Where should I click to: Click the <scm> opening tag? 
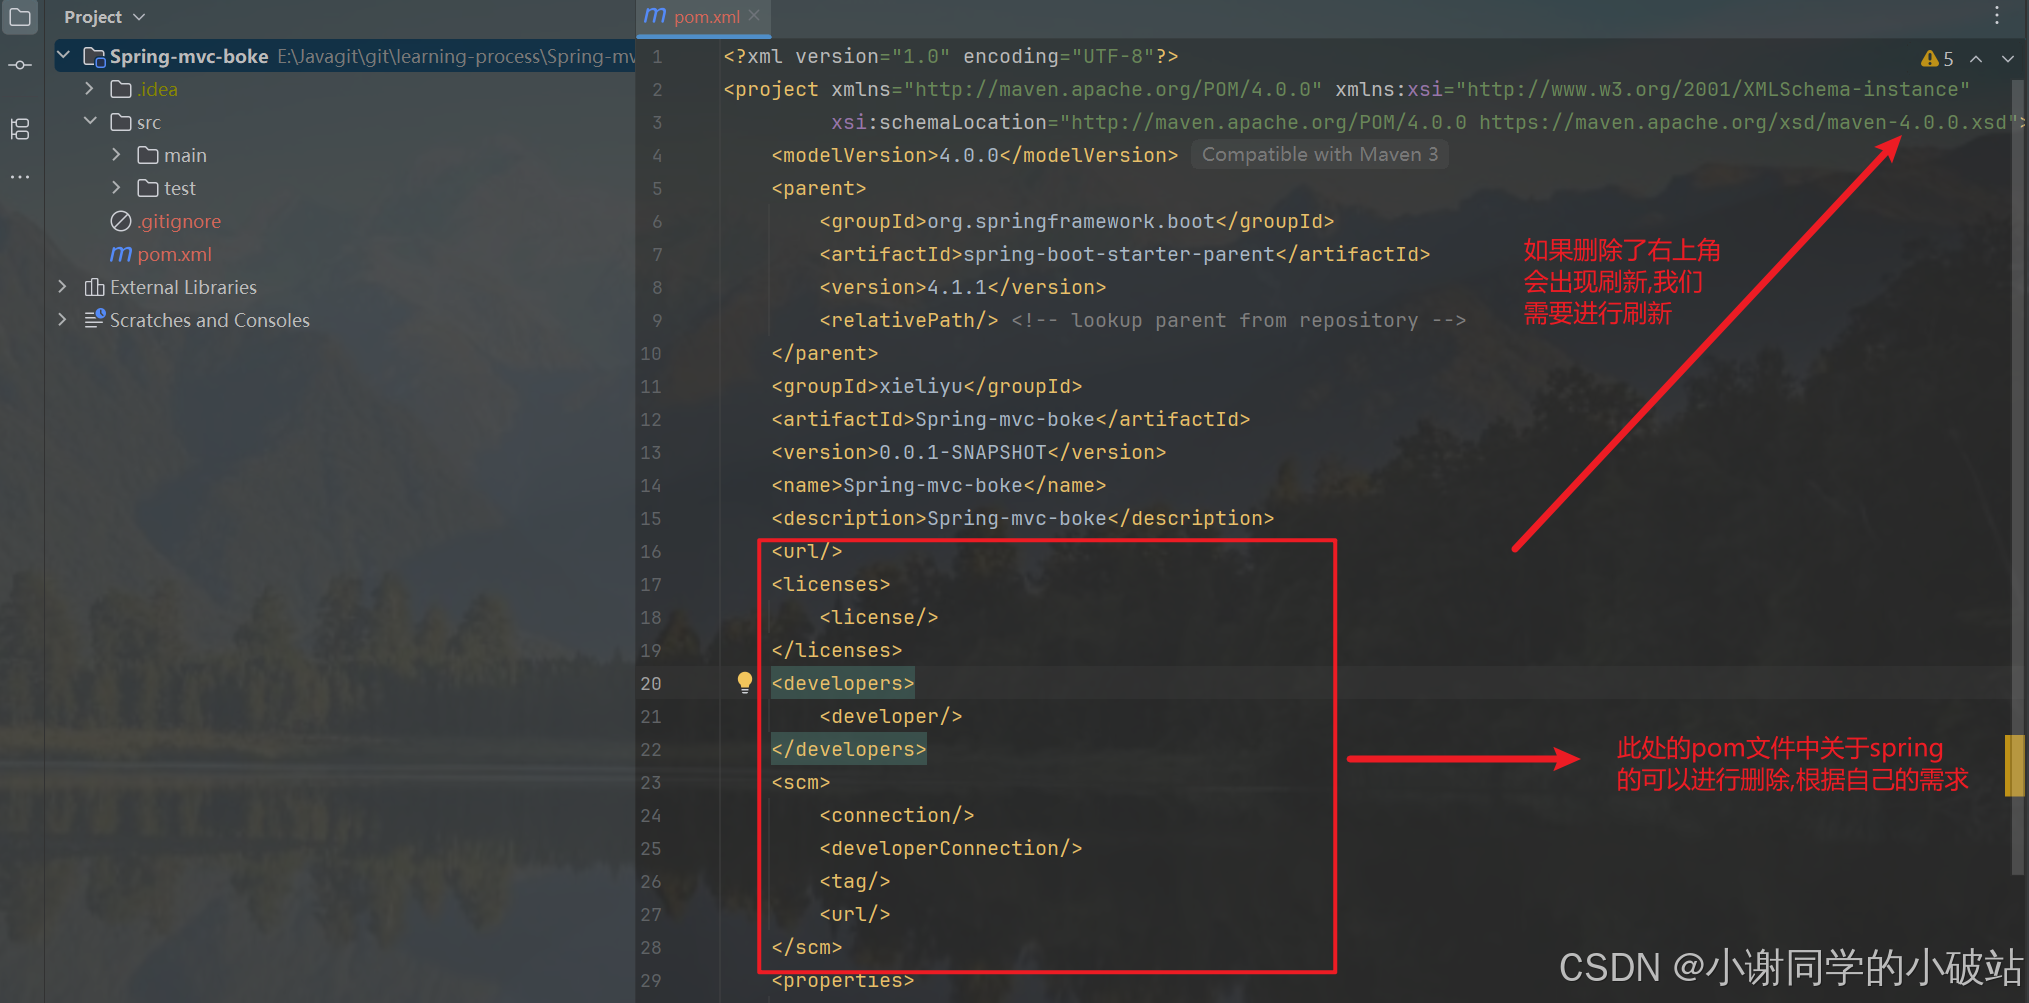(x=801, y=782)
